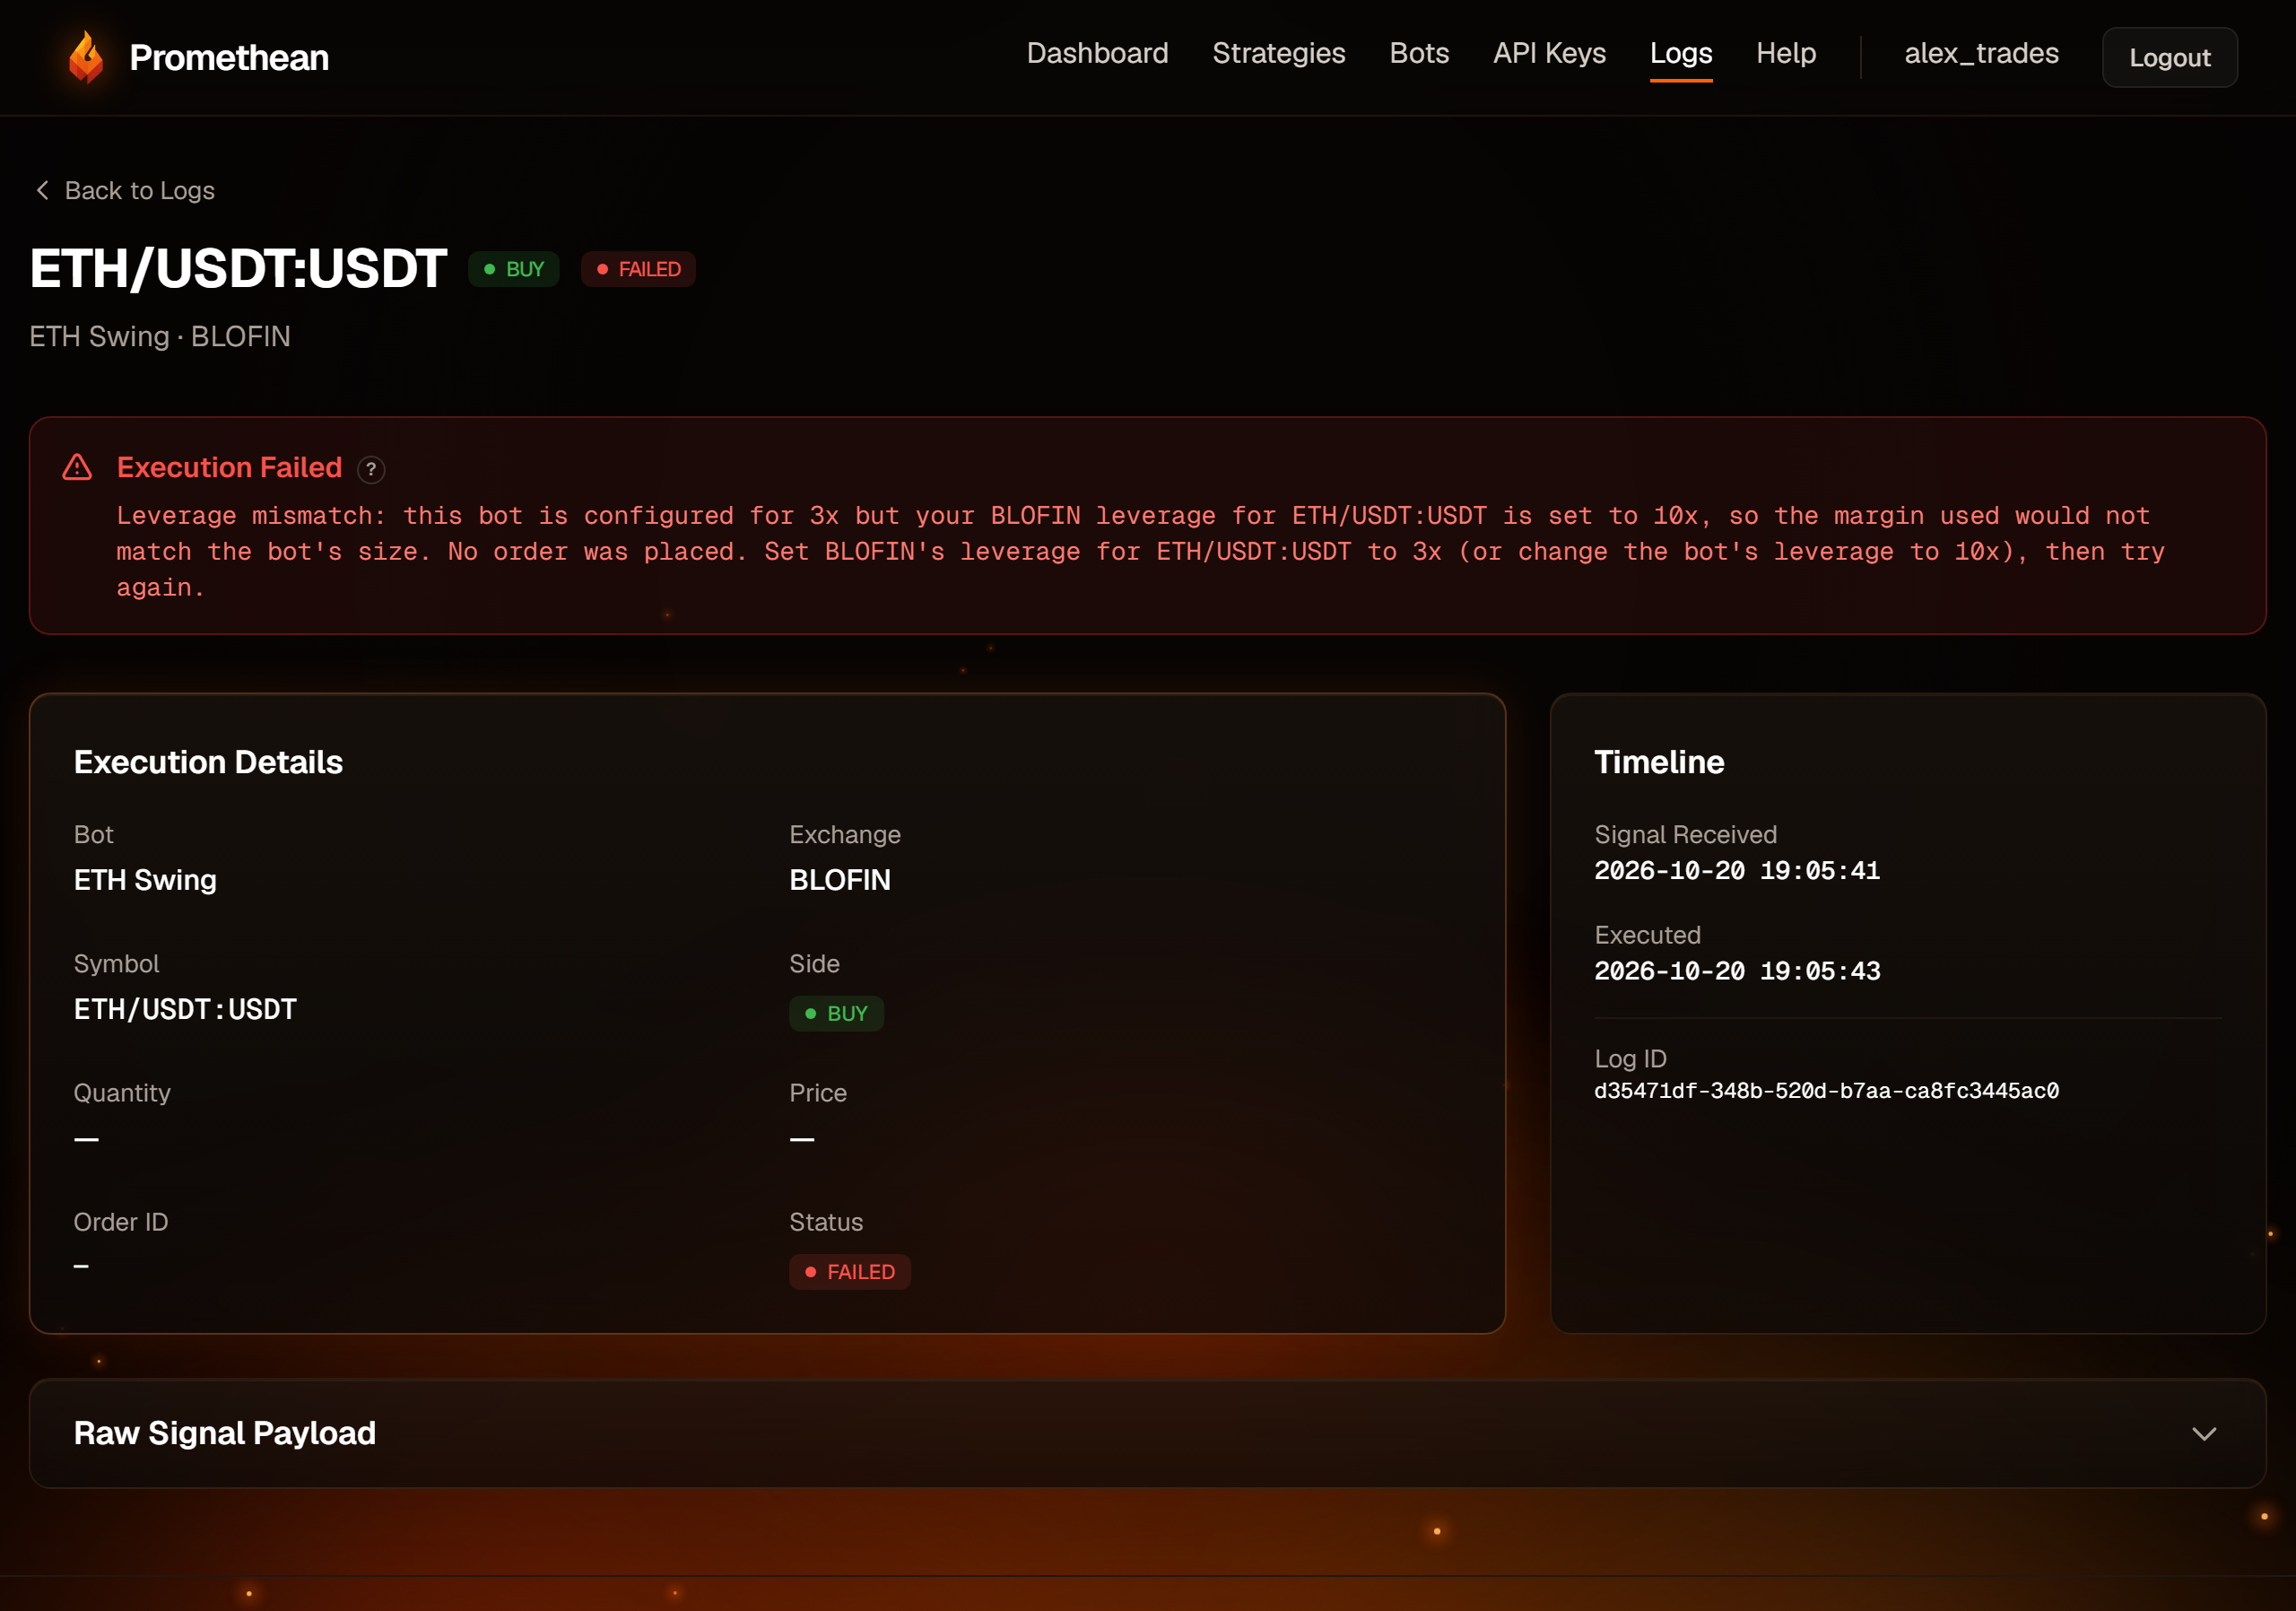Click the Timeline panel heading
This screenshot has height=1611, width=2296.
pos(1658,762)
